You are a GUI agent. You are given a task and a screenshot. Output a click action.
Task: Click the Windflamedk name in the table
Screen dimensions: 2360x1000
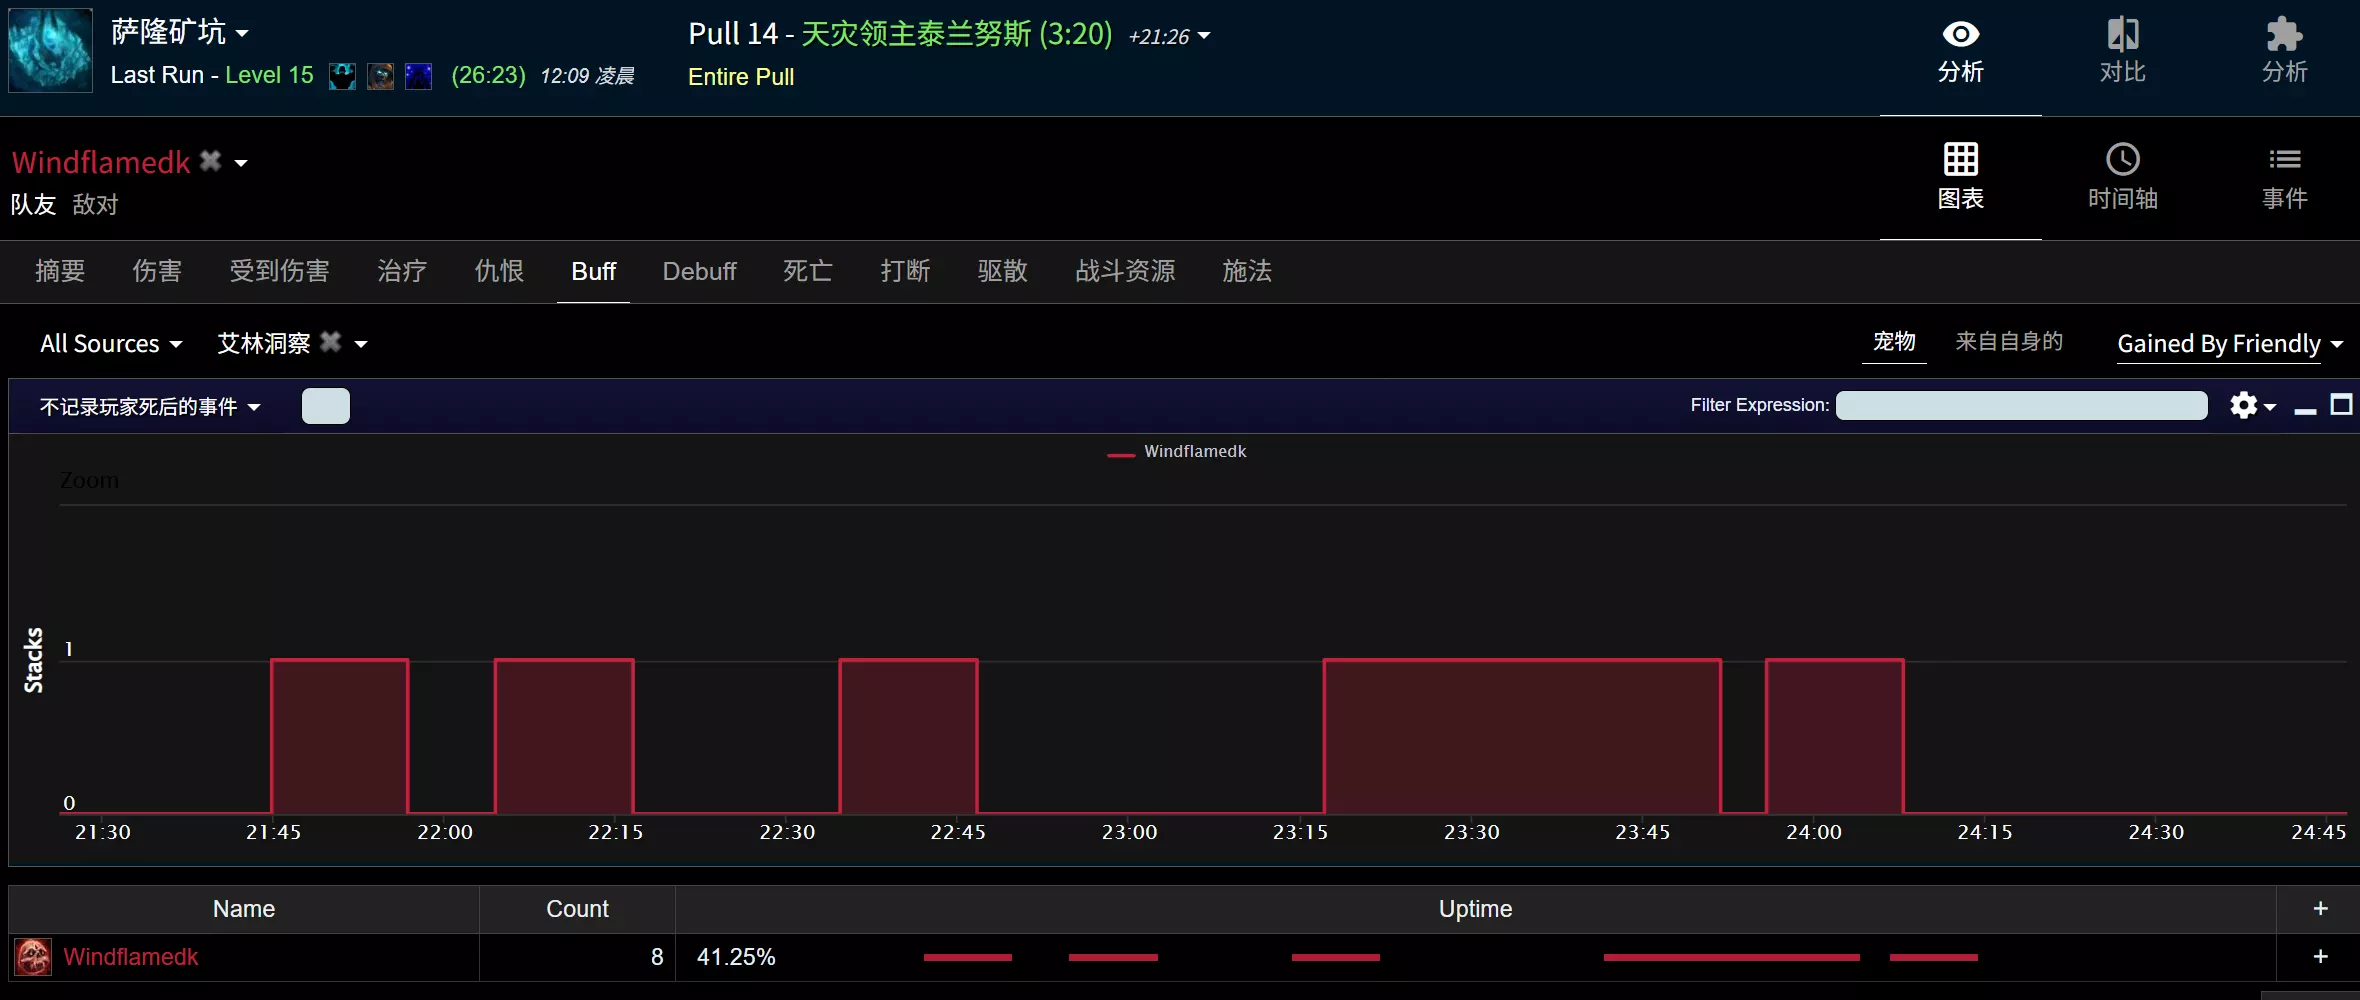(130, 956)
